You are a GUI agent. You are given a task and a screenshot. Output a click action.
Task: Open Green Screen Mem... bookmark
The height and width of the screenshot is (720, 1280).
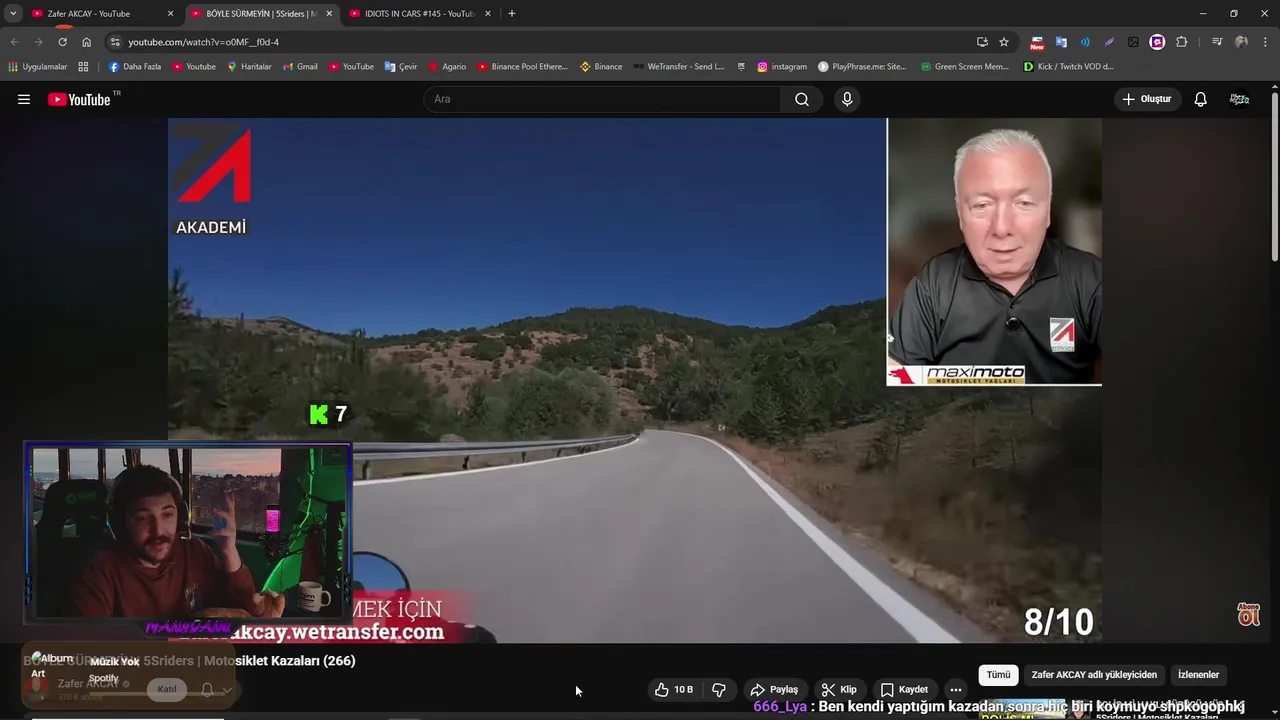pos(964,67)
